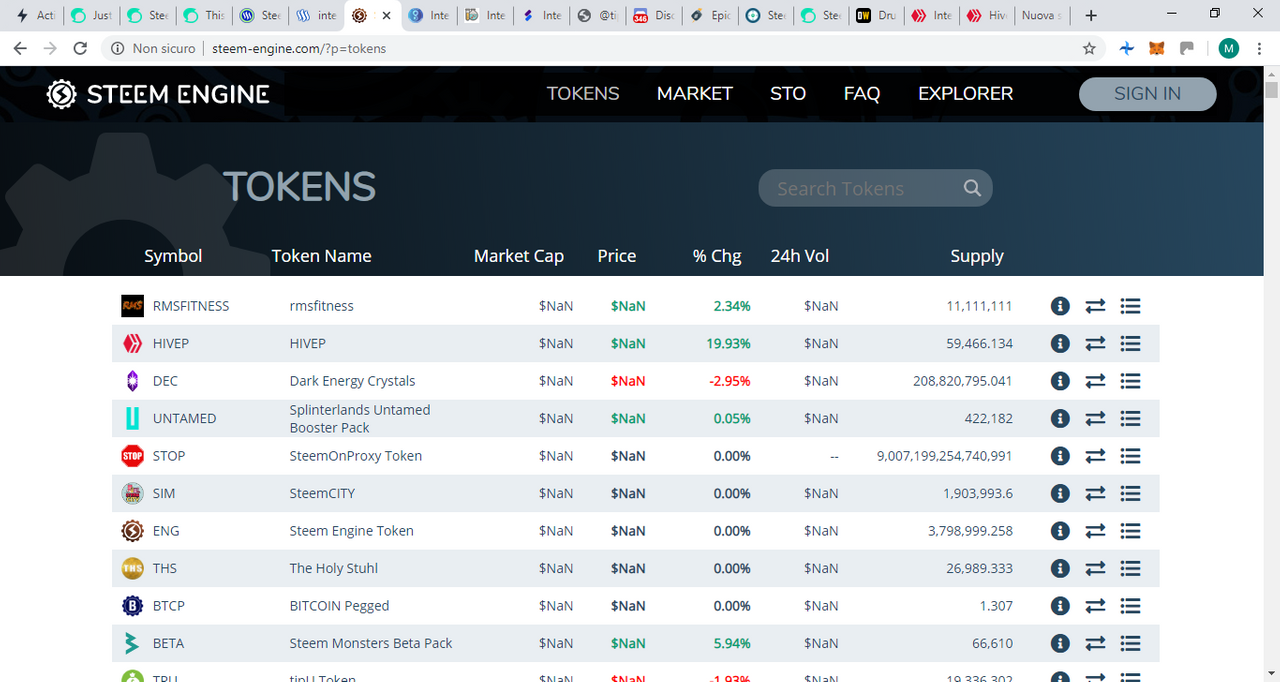Open list icon for DEC token
The image size is (1280, 682).
(1130, 381)
